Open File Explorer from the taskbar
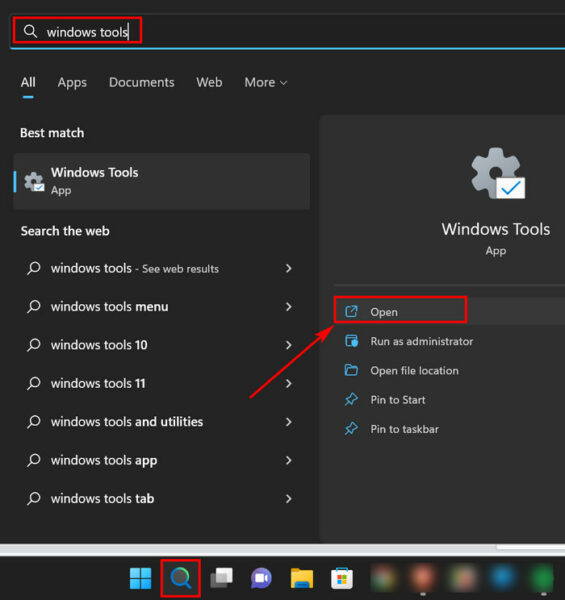 pos(302,578)
